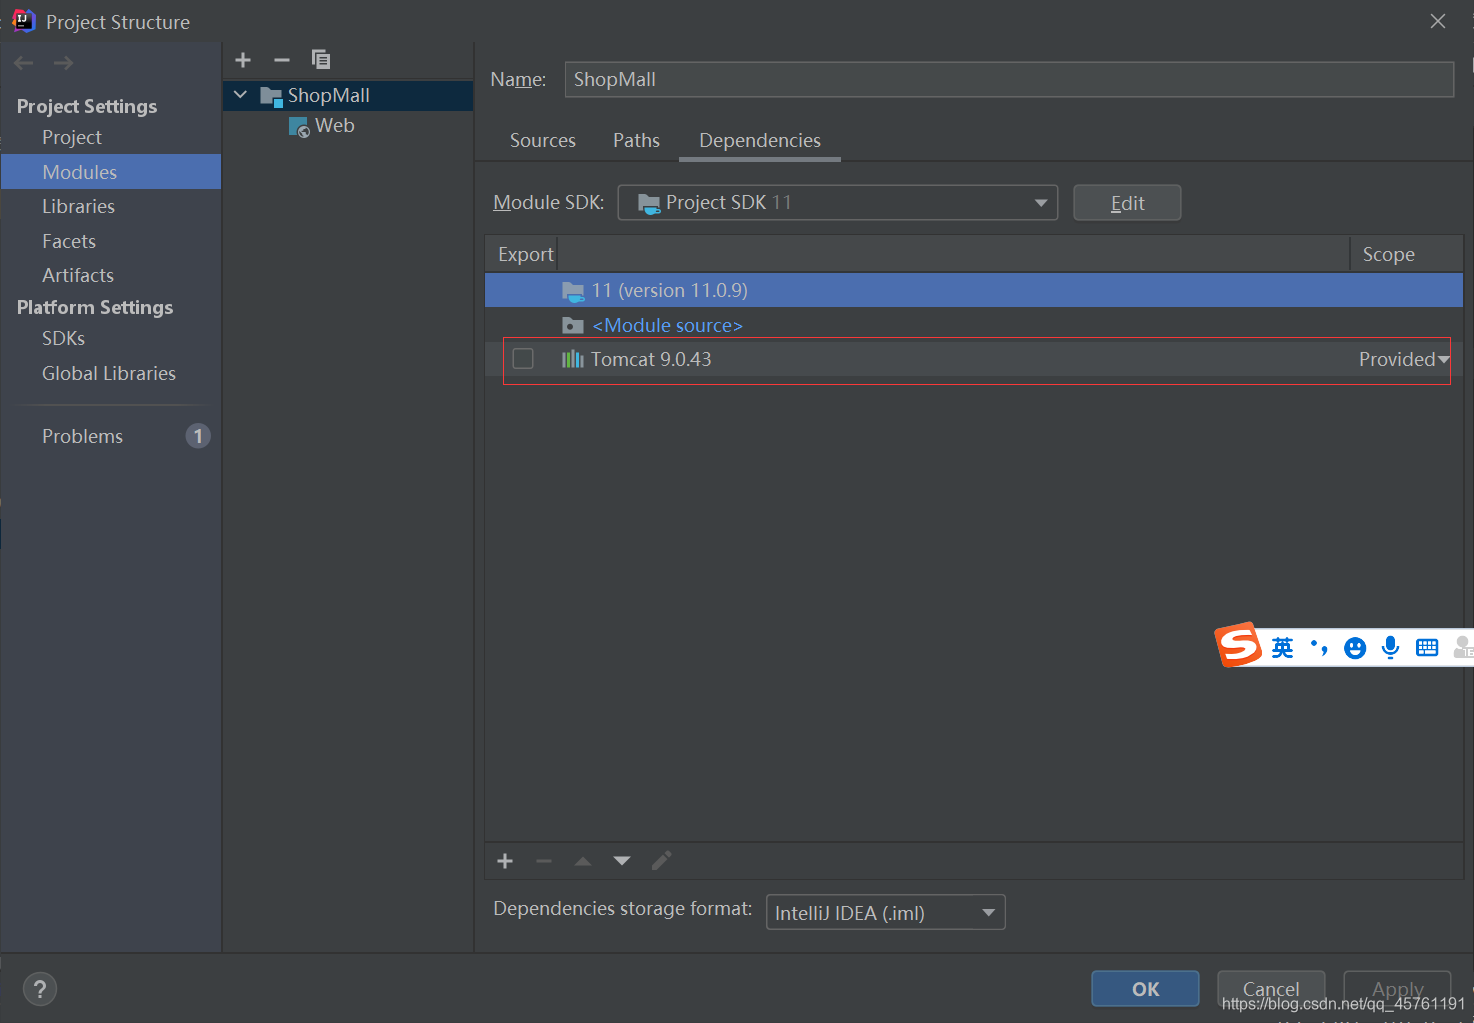Click the Export column header
Image resolution: width=1474 pixels, height=1023 pixels.
click(x=525, y=254)
